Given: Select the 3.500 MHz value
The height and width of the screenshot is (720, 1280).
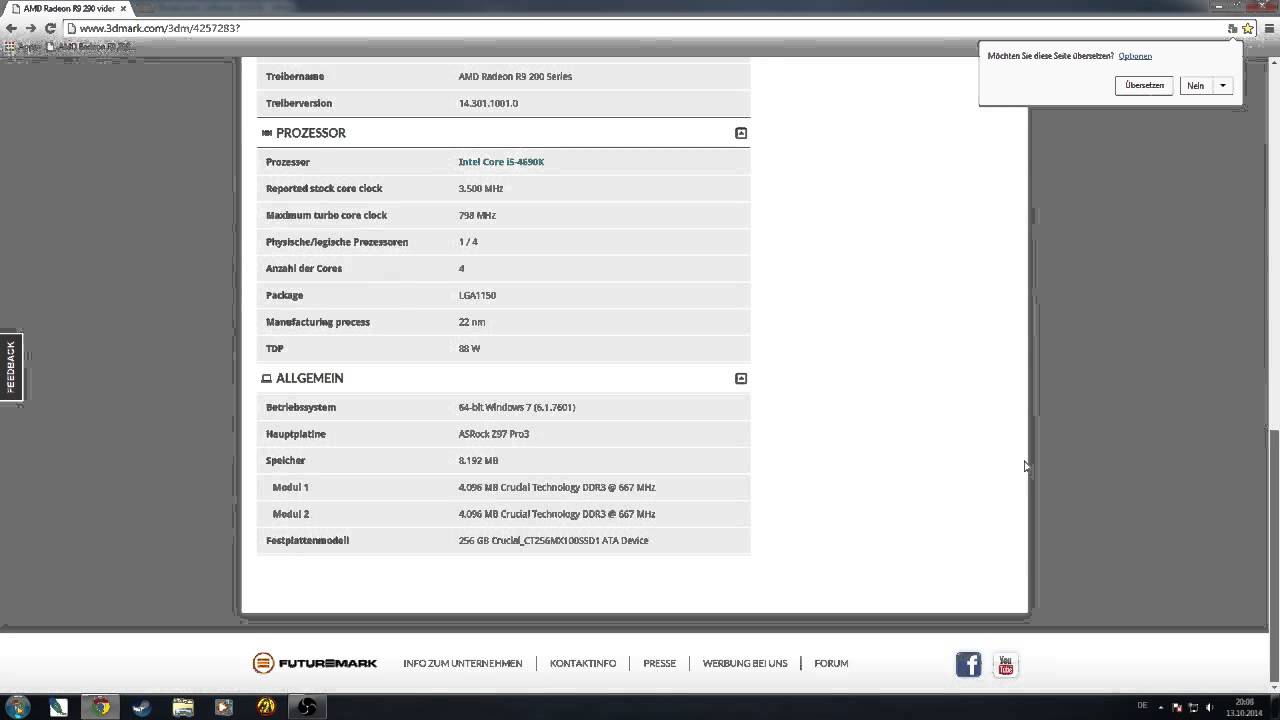Looking at the screenshot, I should (481, 188).
